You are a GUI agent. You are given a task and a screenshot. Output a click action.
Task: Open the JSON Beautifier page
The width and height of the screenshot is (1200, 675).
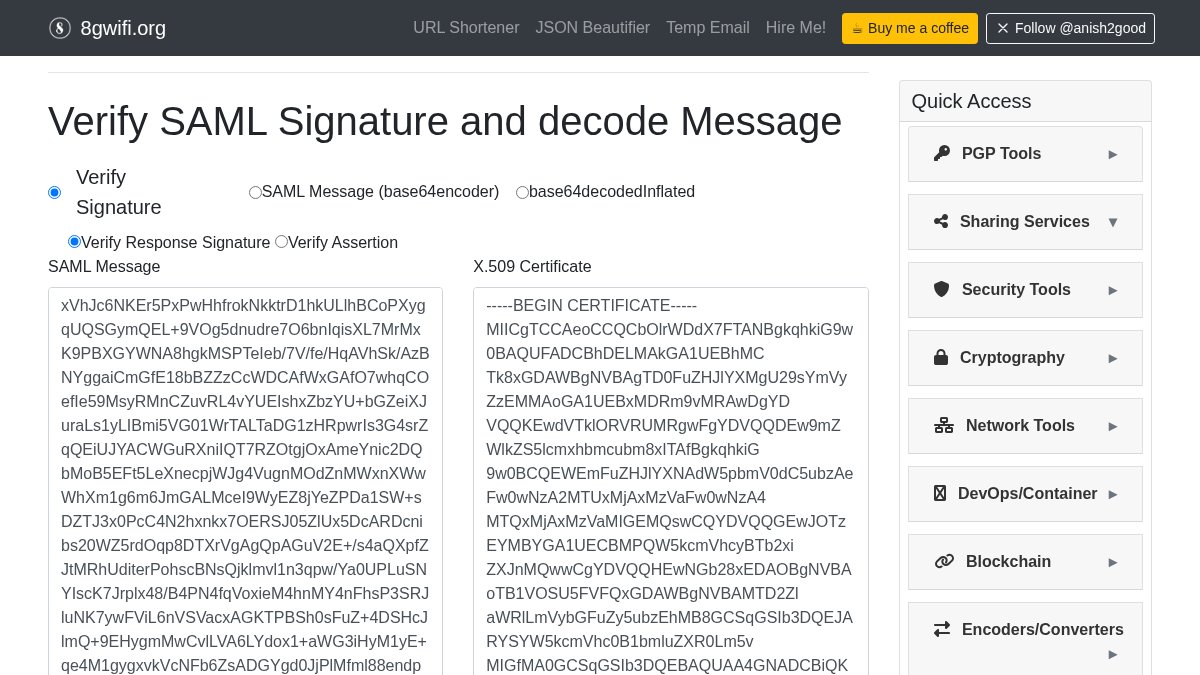[x=592, y=28]
